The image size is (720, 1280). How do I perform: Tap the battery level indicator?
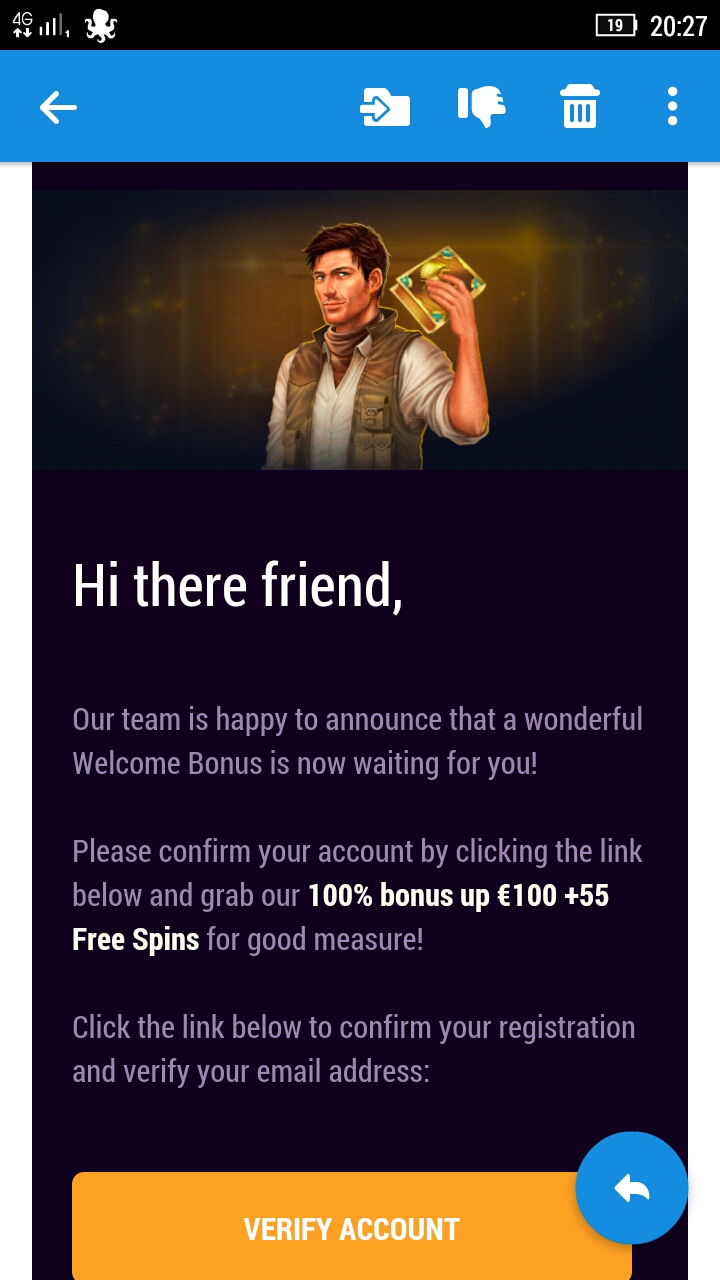click(x=617, y=26)
